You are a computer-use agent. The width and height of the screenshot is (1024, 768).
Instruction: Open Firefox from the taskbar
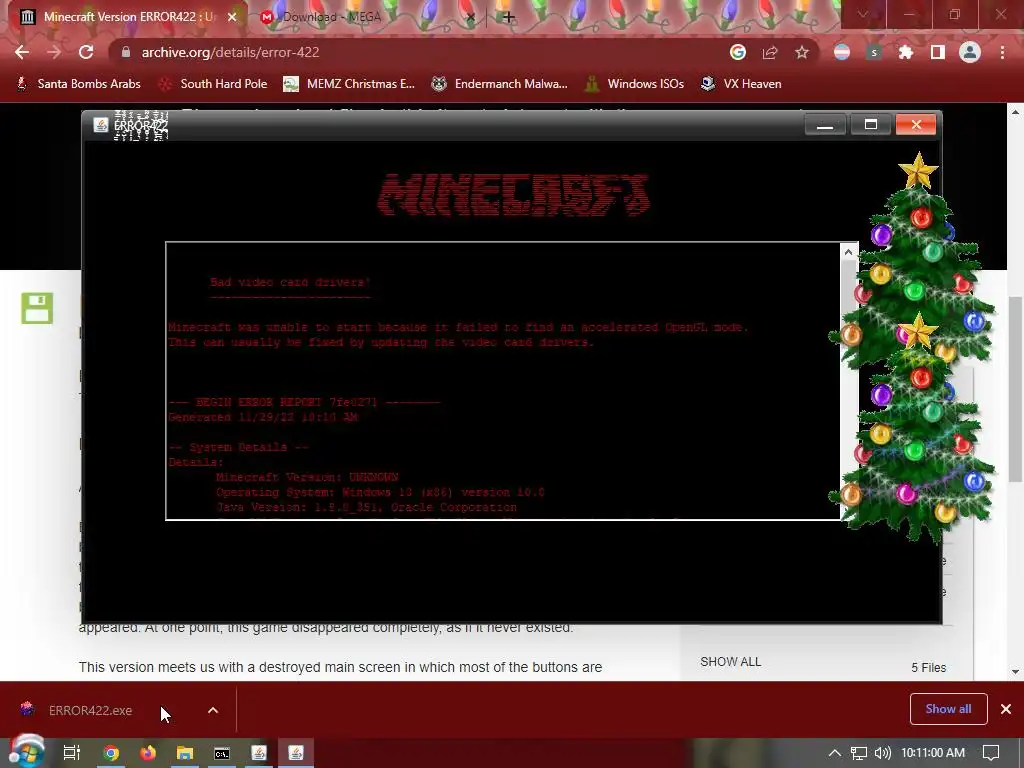coord(148,753)
